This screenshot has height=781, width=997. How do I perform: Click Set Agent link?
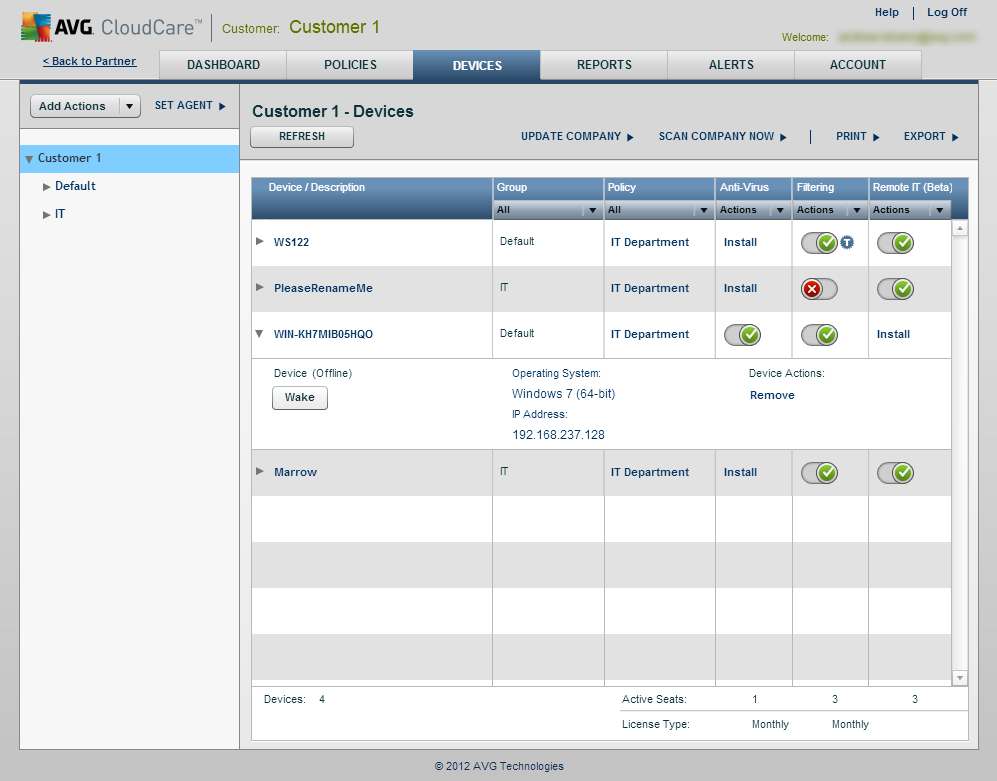(190, 106)
